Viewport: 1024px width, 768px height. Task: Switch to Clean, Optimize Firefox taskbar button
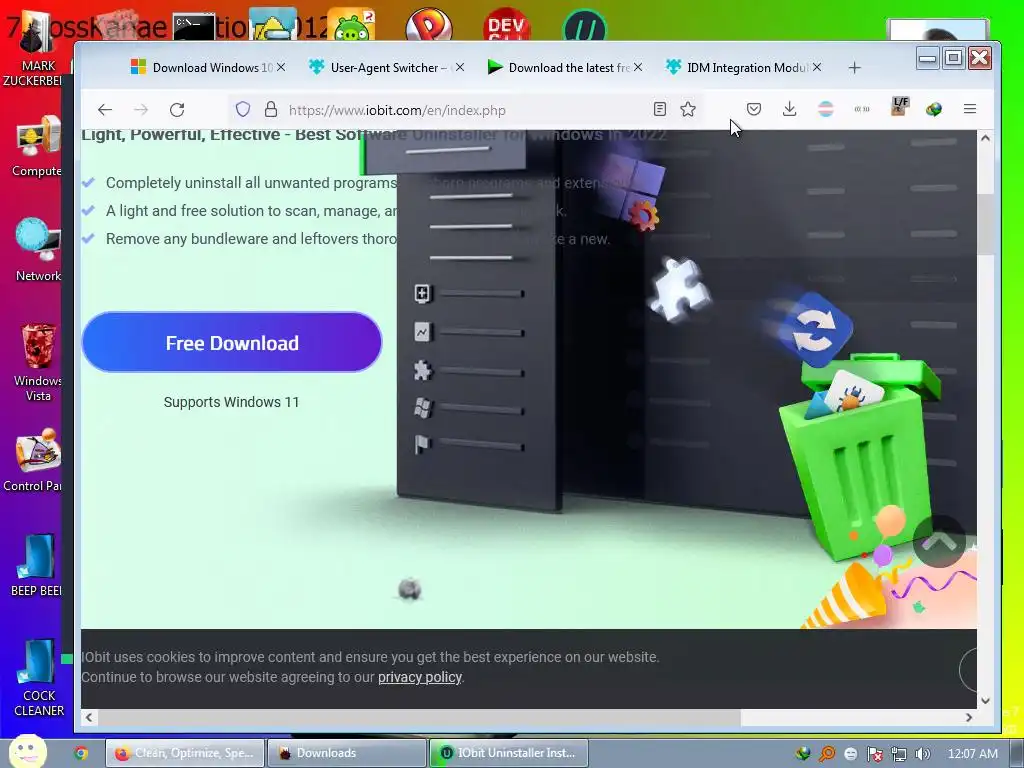185,753
